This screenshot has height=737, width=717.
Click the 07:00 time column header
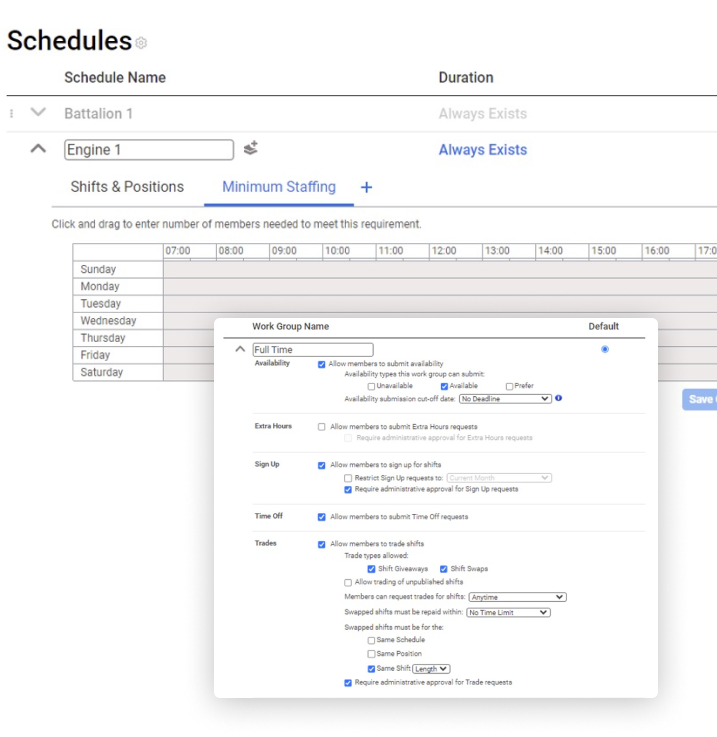point(178,251)
